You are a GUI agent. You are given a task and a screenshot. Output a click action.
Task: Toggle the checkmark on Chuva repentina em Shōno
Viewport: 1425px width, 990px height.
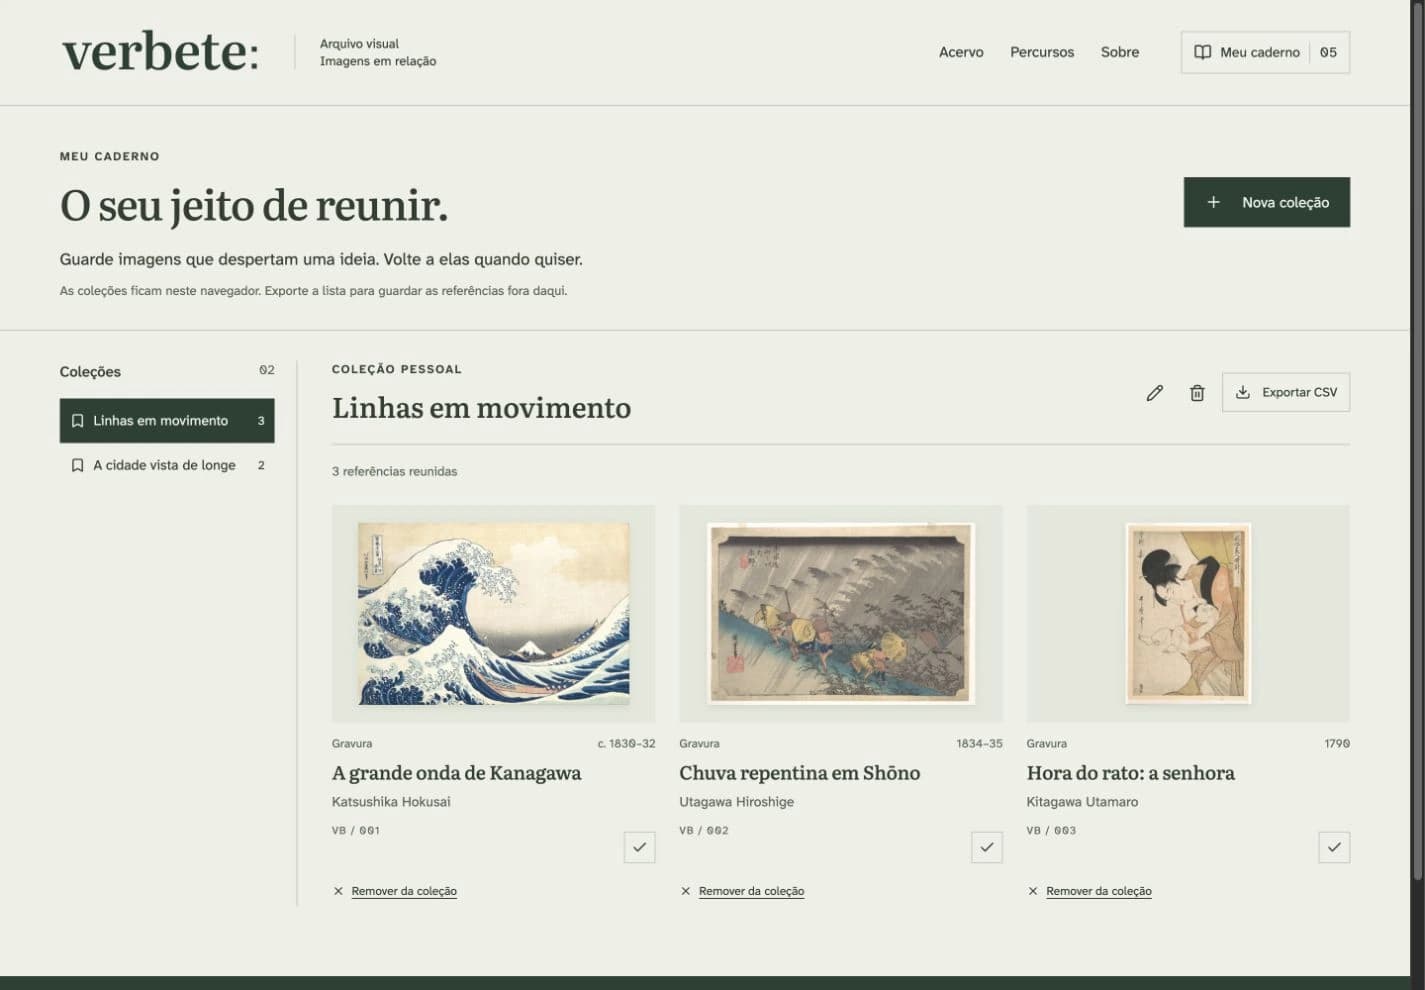click(x=987, y=847)
